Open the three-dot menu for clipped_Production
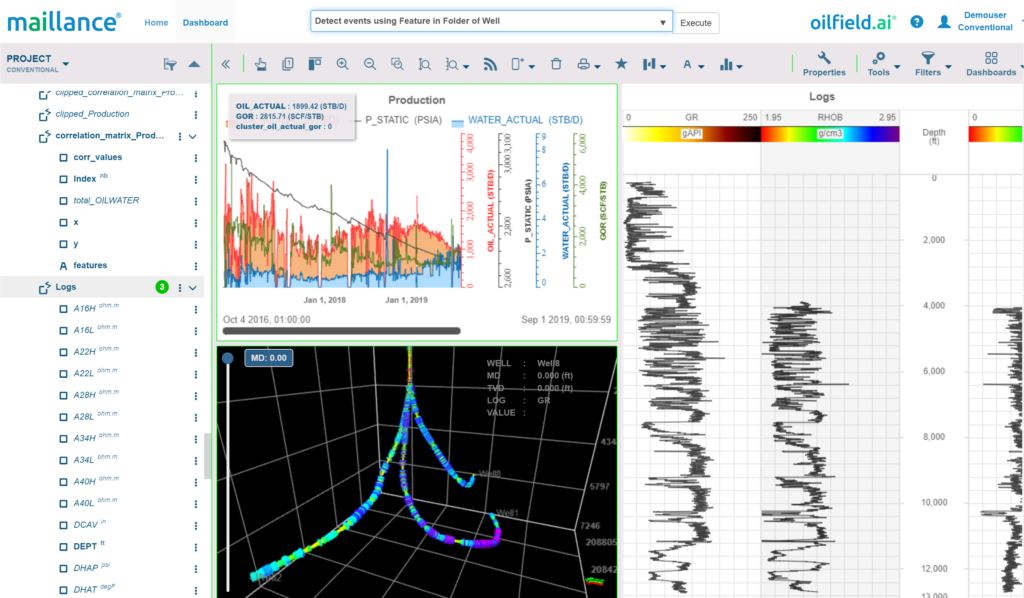 195,115
